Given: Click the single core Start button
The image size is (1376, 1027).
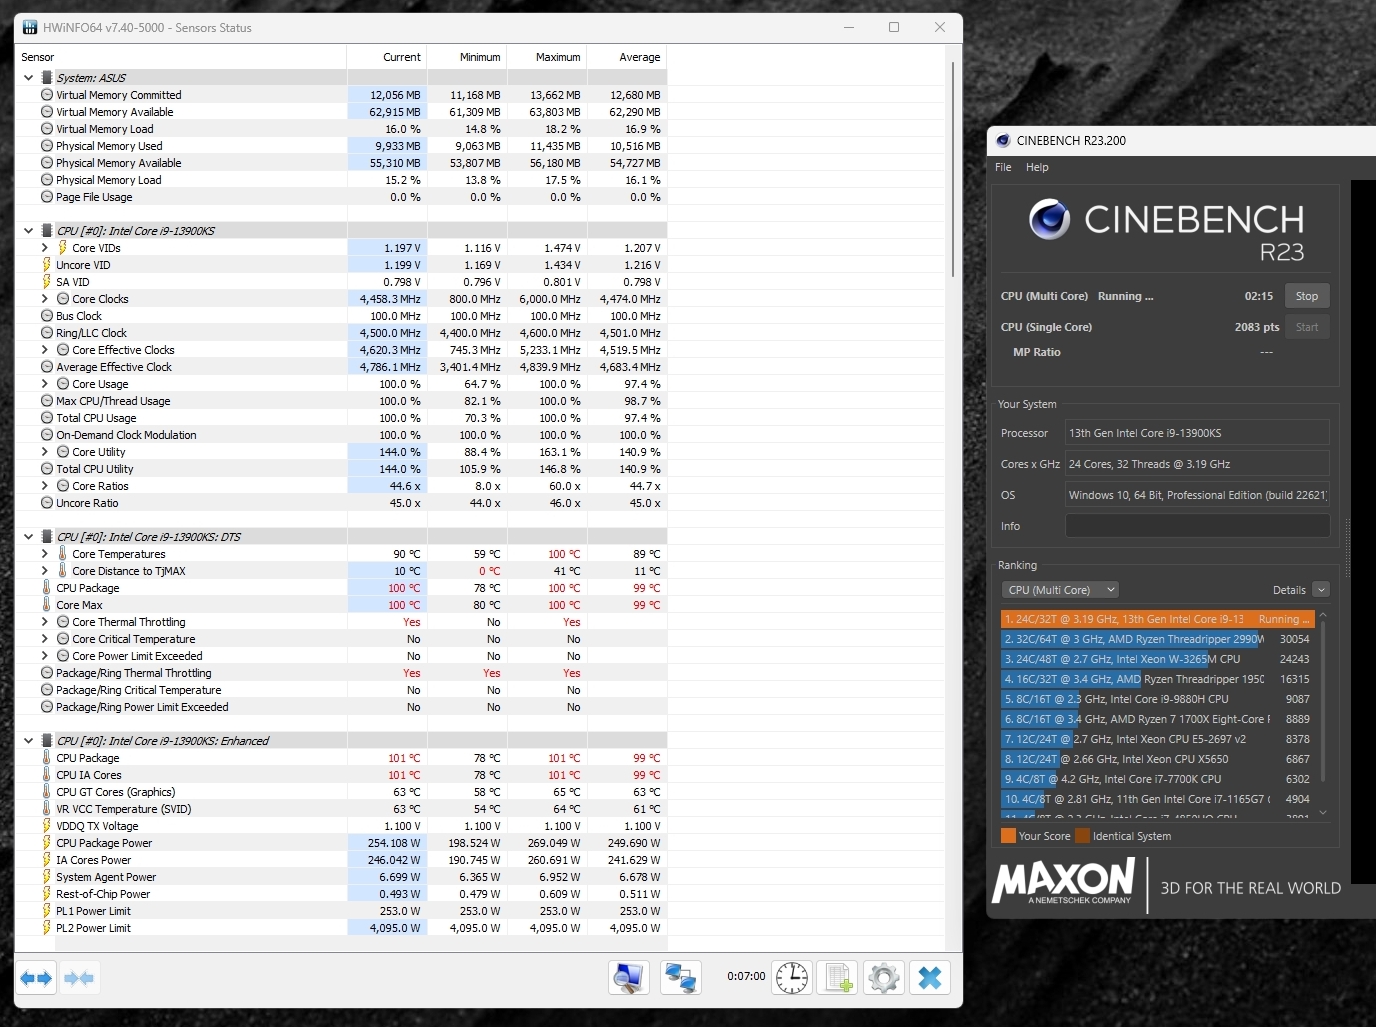Looking at the screenshot, I should pos(1307,327).
